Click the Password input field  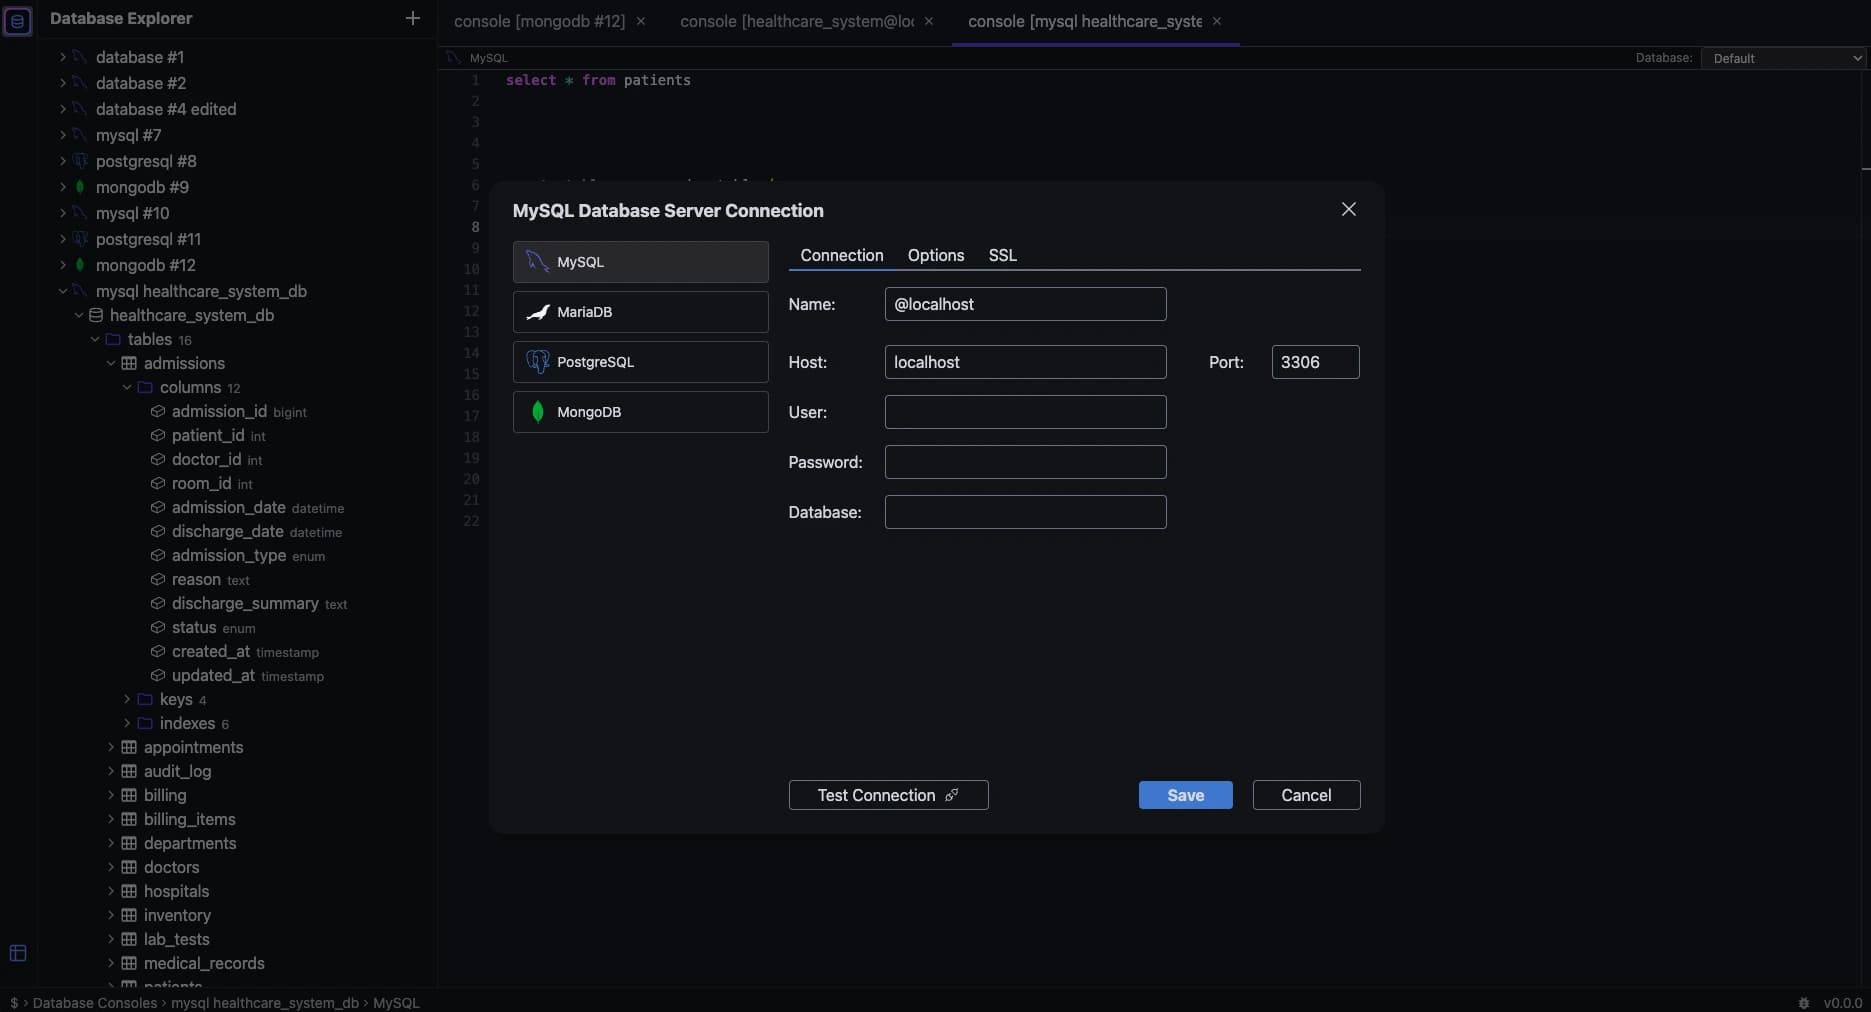(1024, 462)
